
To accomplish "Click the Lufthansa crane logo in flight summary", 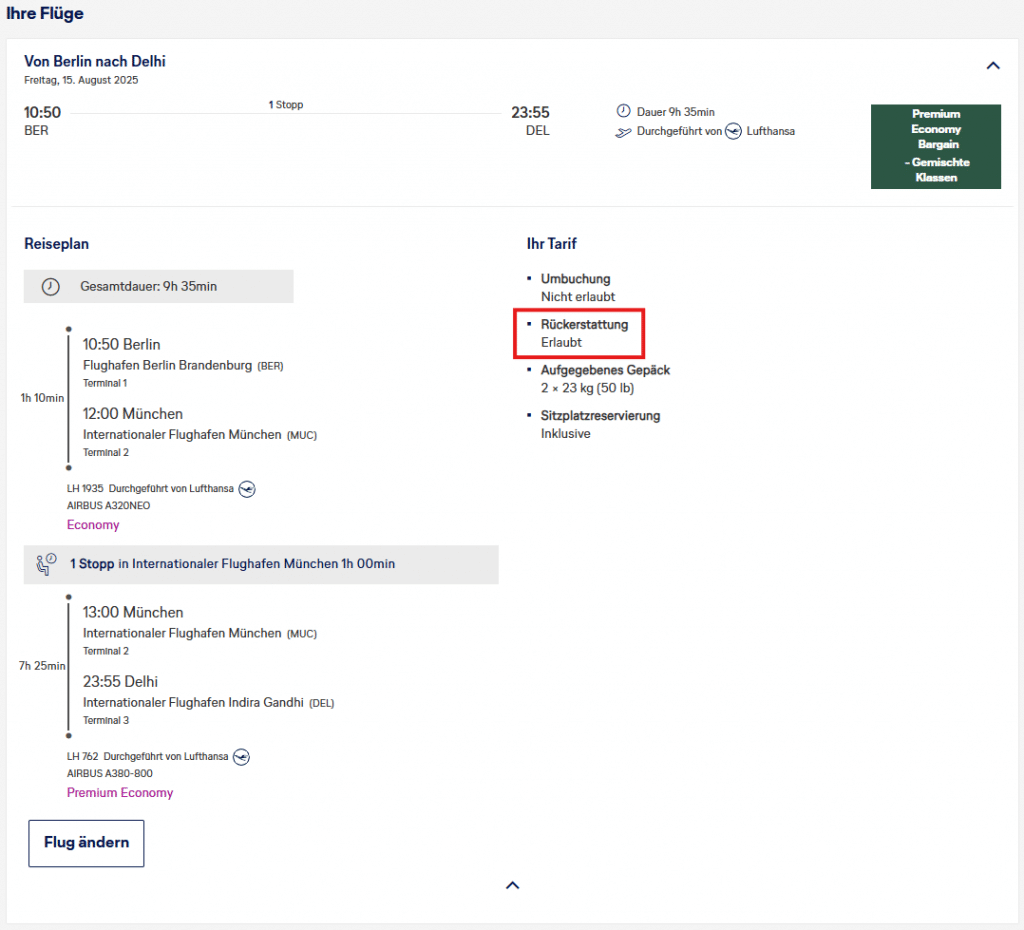I will coord(733,131).
